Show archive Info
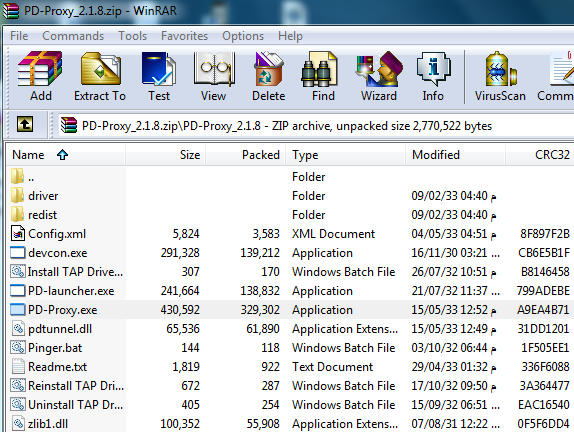 (433, 69)
